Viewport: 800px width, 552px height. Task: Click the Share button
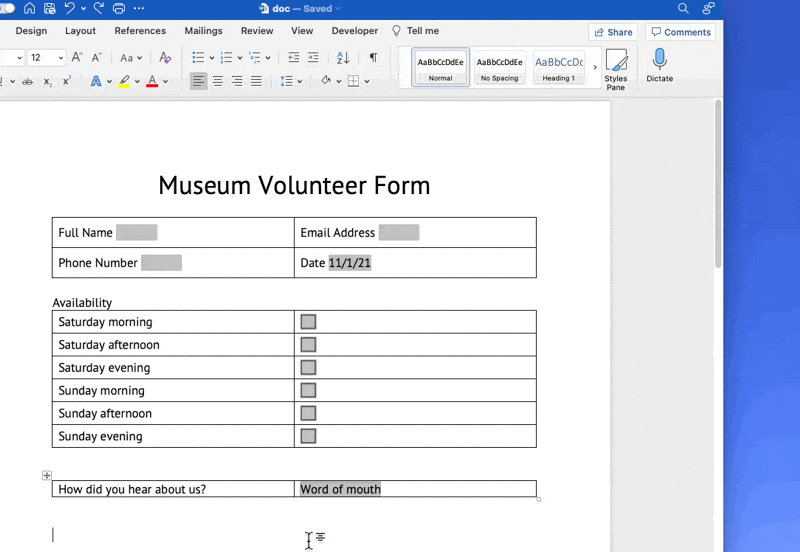[612, 32]
